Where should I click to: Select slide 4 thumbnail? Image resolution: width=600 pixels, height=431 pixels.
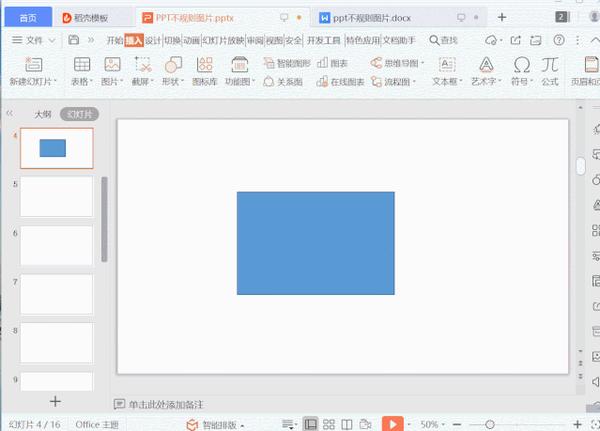(57, 148)
